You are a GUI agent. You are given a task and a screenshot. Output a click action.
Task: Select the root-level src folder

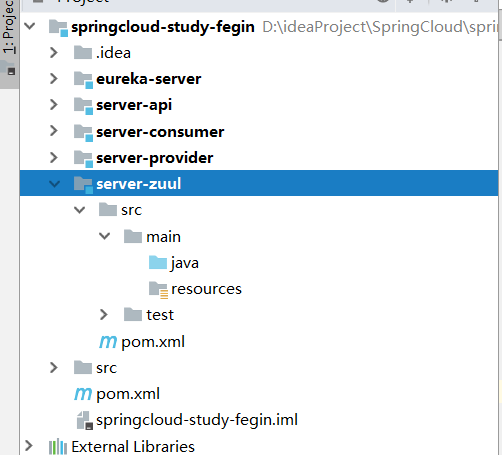tap(107, 368)
